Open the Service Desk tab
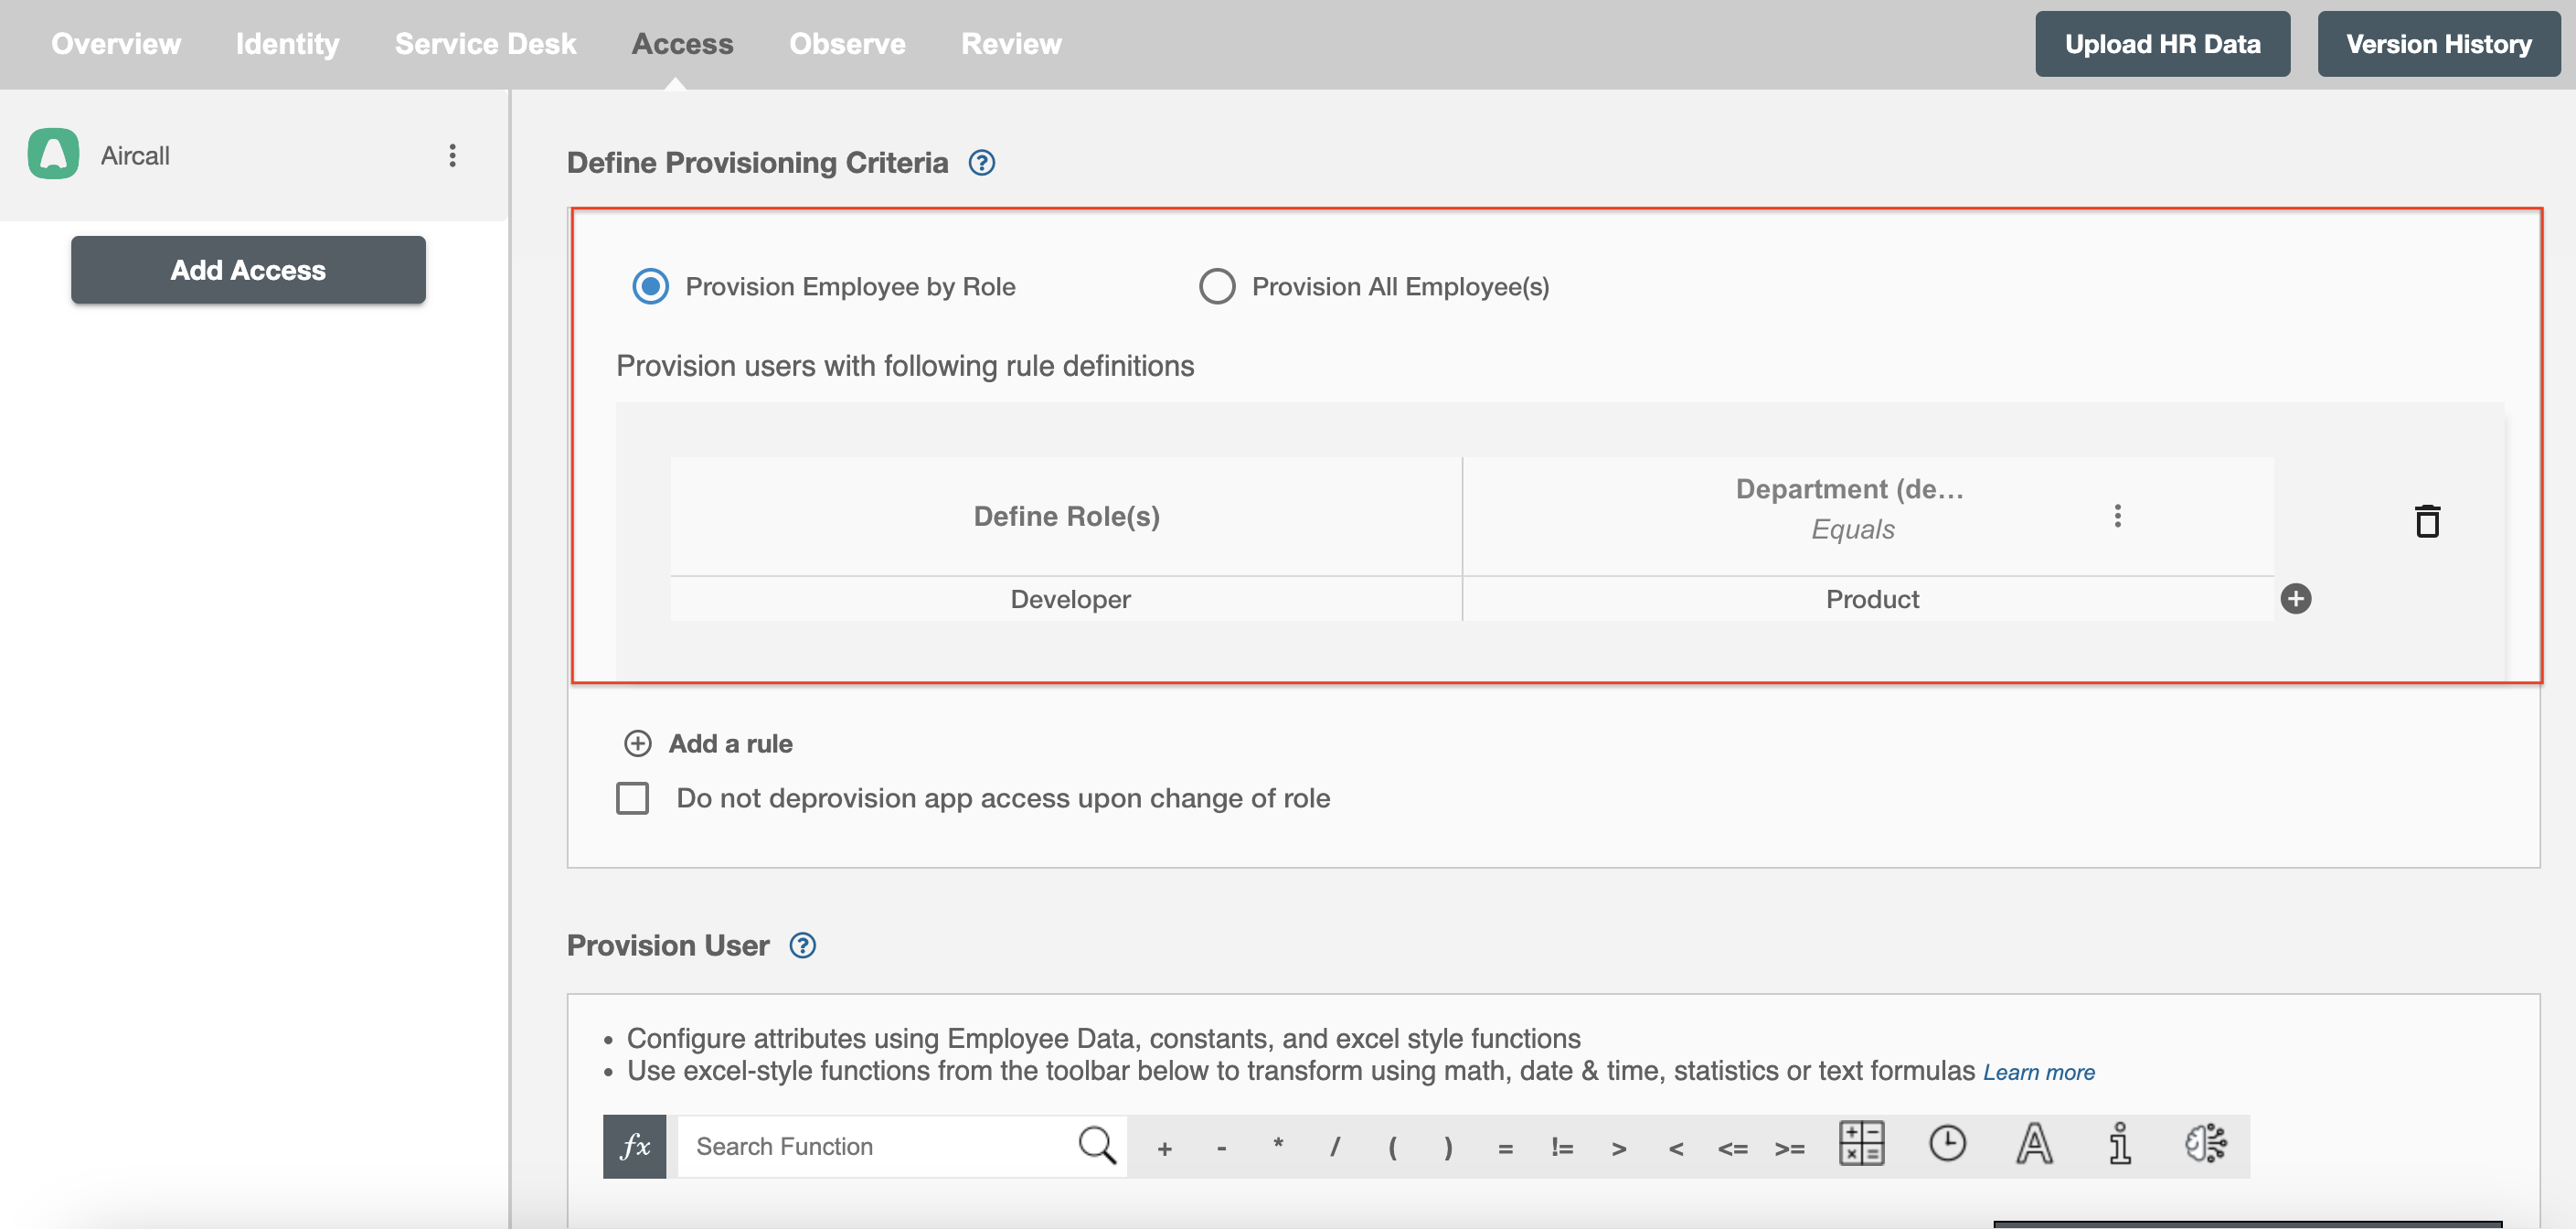 pos(485,44)
